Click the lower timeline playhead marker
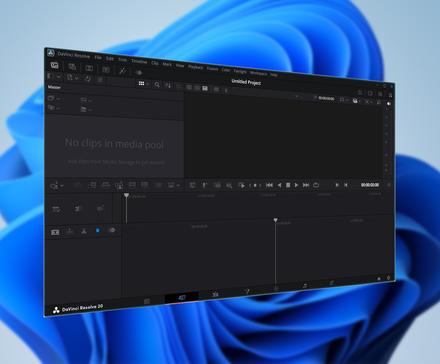This screenshot has height=364, width=440. click(x=276, y=220)
